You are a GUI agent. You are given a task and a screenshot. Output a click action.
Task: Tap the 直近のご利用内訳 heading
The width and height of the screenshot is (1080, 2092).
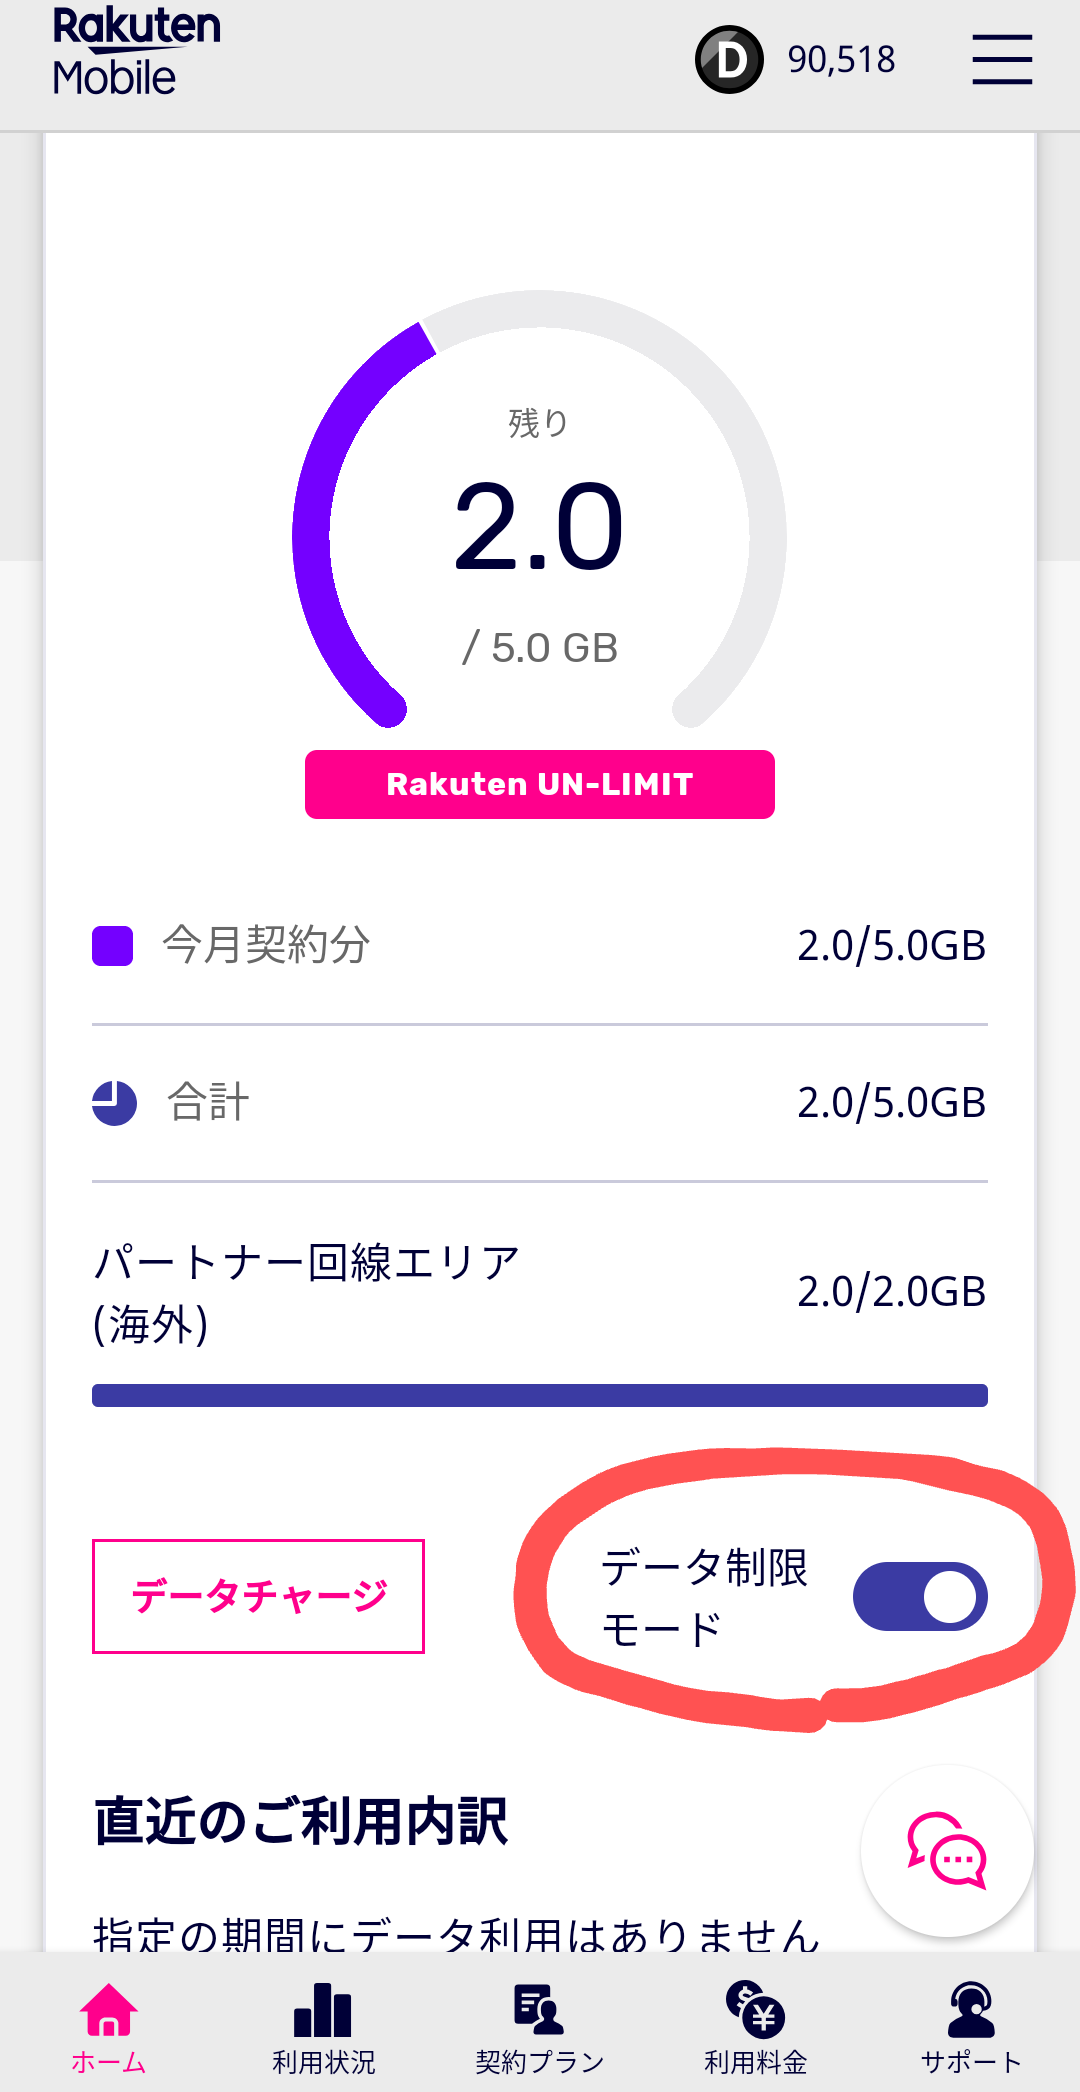(x=301, y=1821)
